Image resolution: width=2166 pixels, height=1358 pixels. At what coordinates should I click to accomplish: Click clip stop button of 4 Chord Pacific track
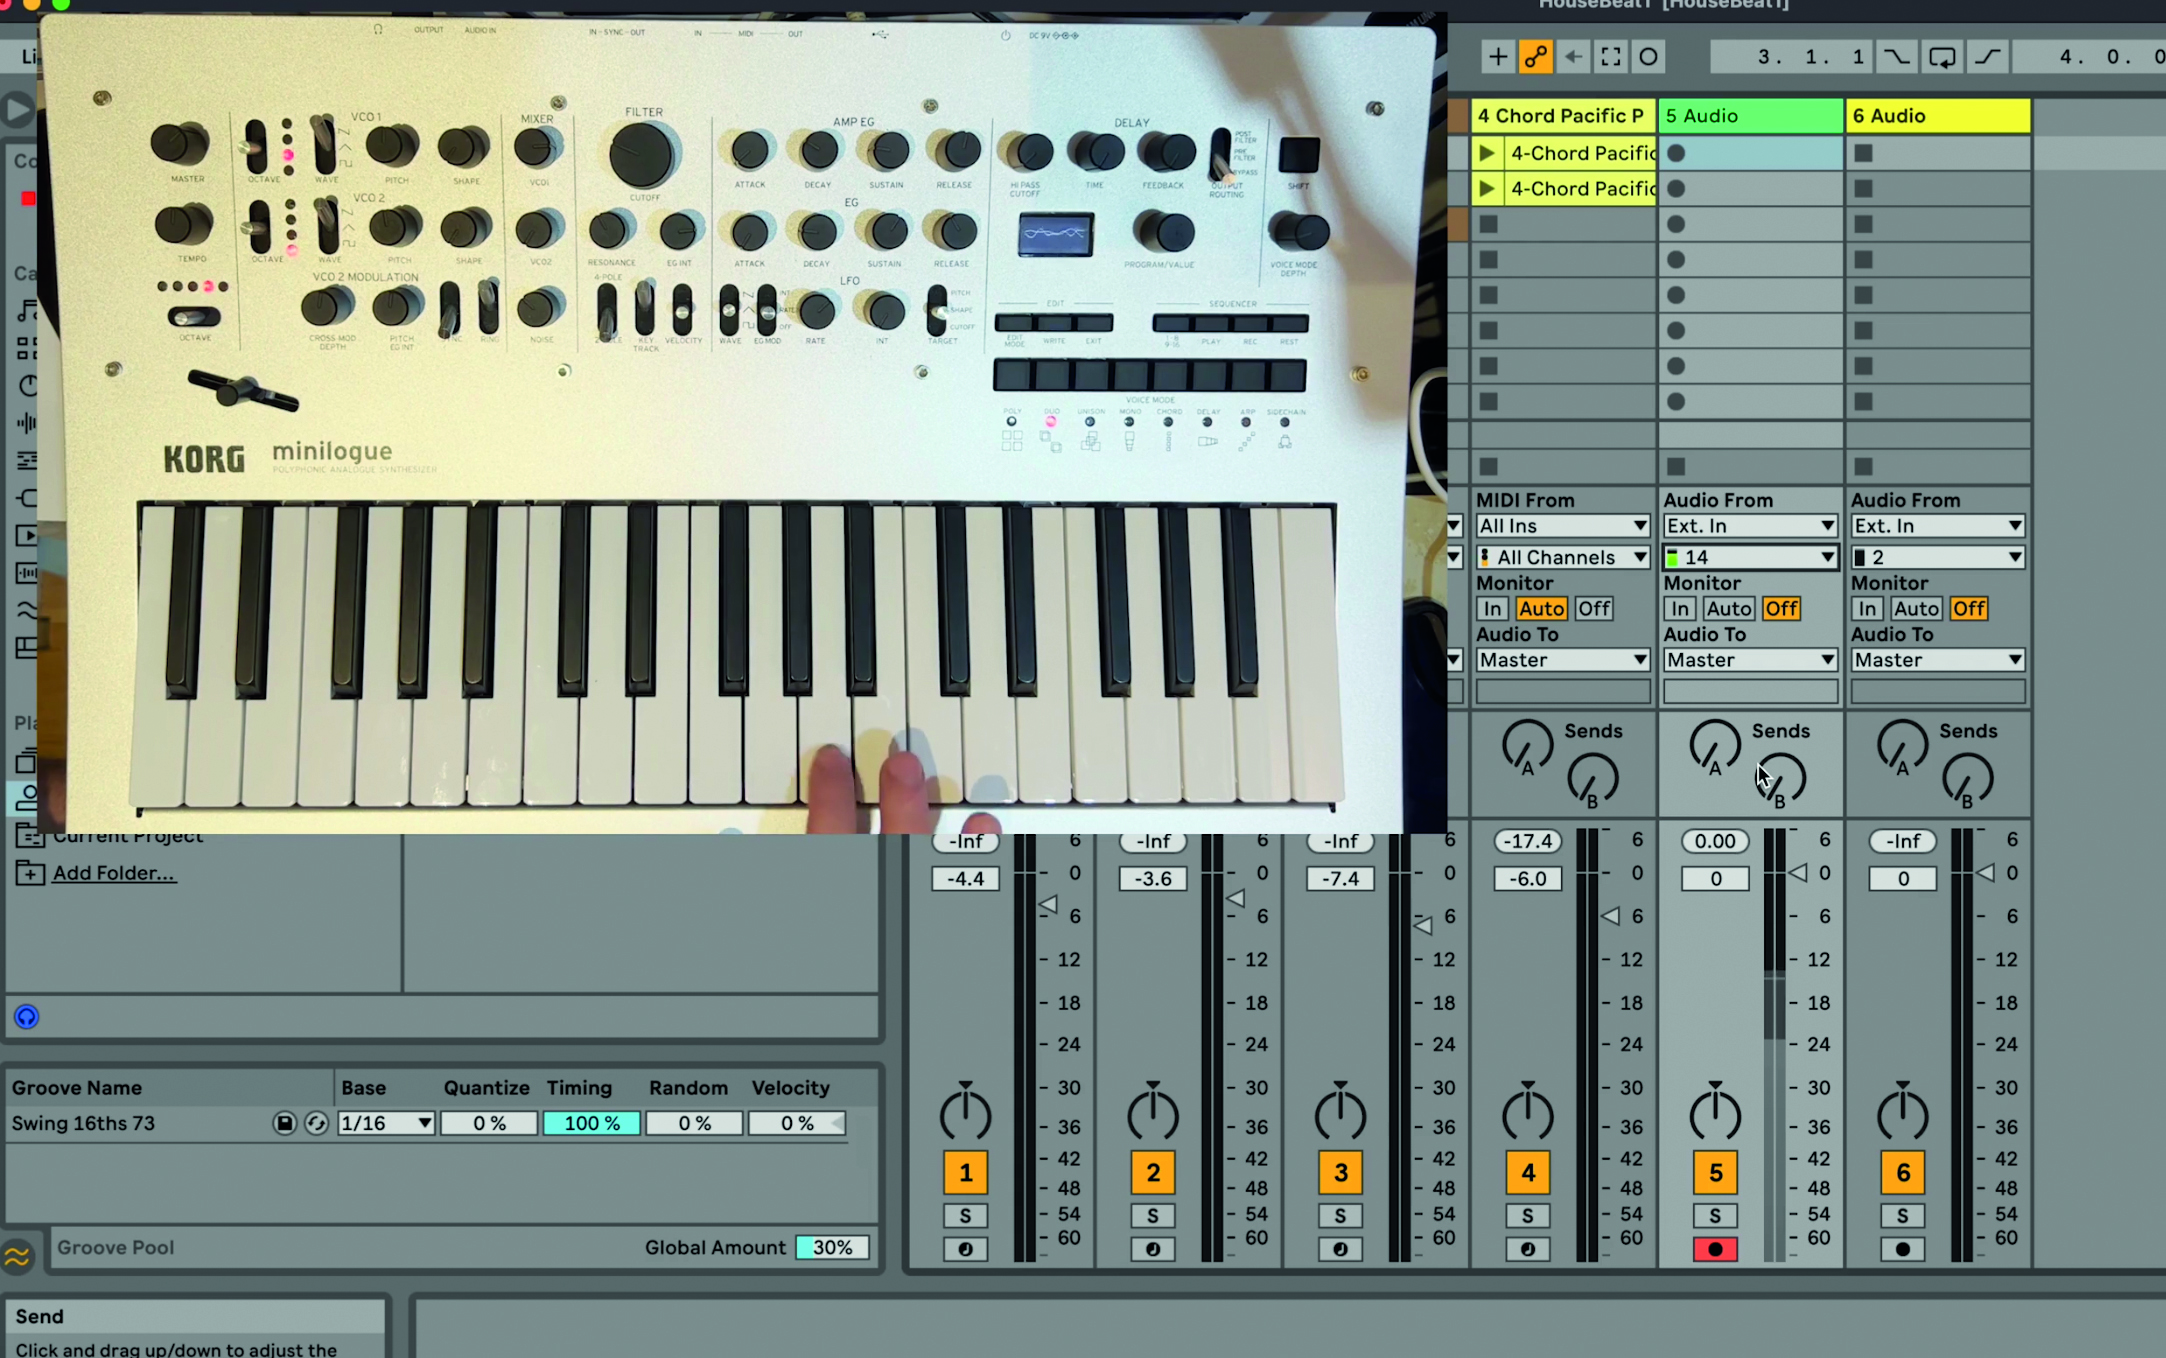coord(1489,466)
